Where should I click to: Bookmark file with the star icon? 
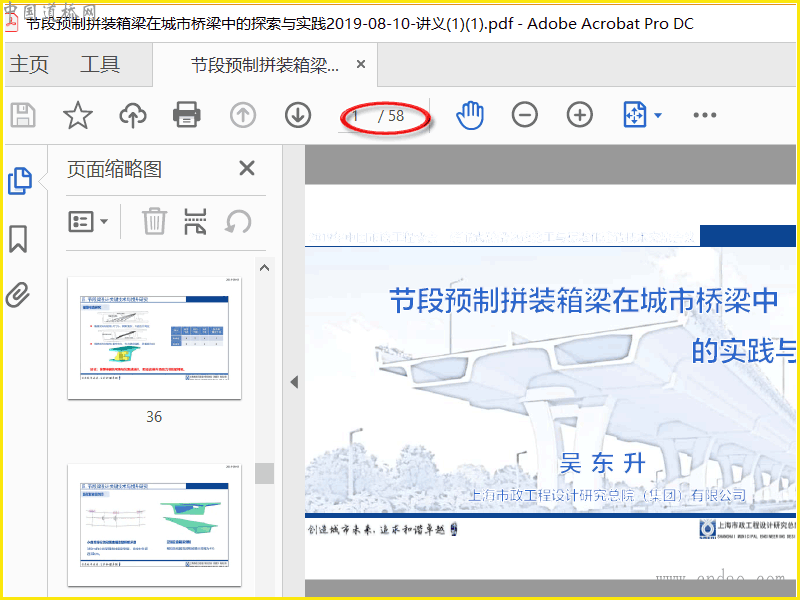coord(78,115)
